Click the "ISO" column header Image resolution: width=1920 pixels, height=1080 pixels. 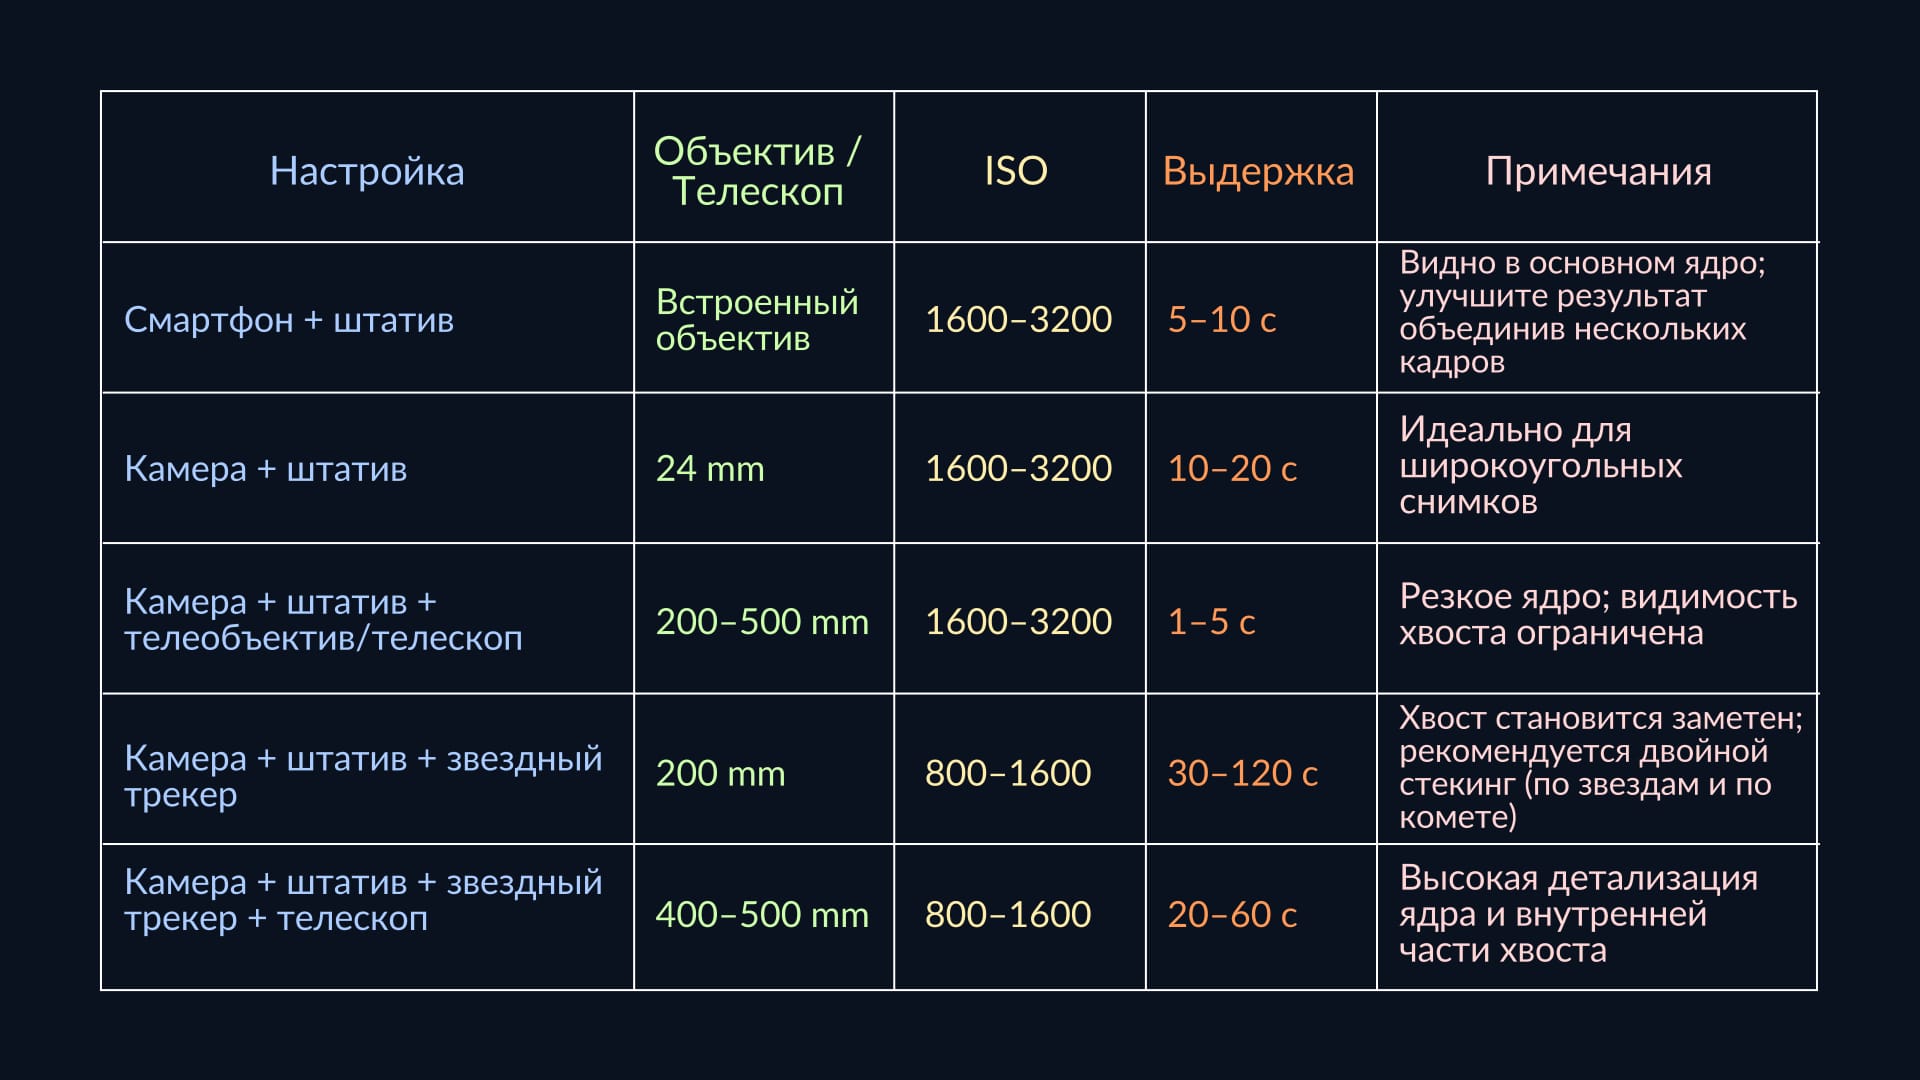[x=1016, y=171]
